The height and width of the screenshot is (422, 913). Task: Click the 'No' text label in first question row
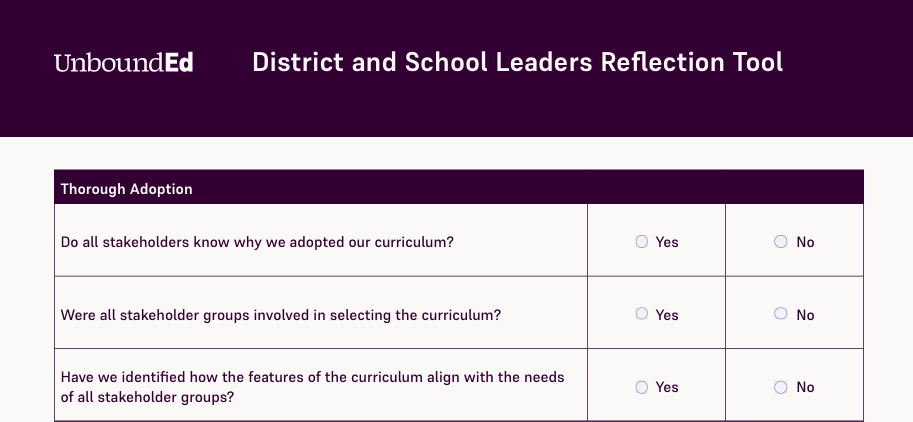click(x=805, y=242)
